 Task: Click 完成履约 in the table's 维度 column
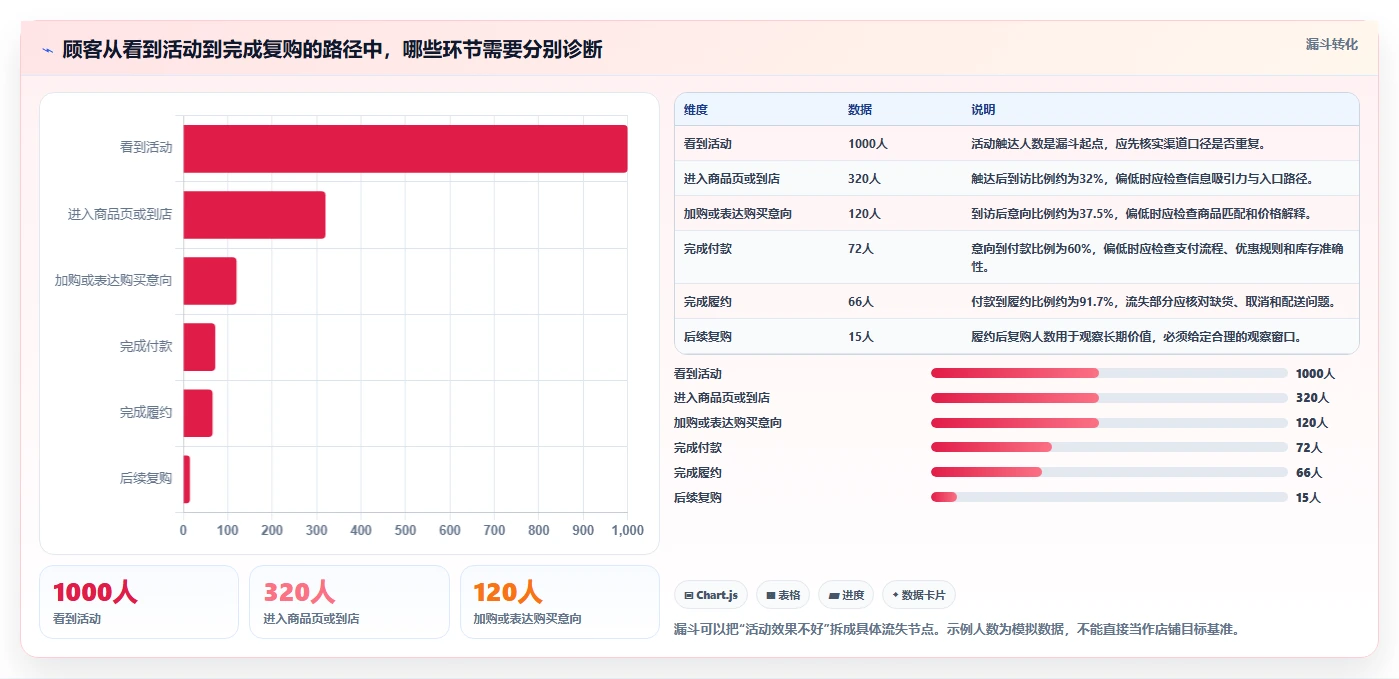pos(708,302)
